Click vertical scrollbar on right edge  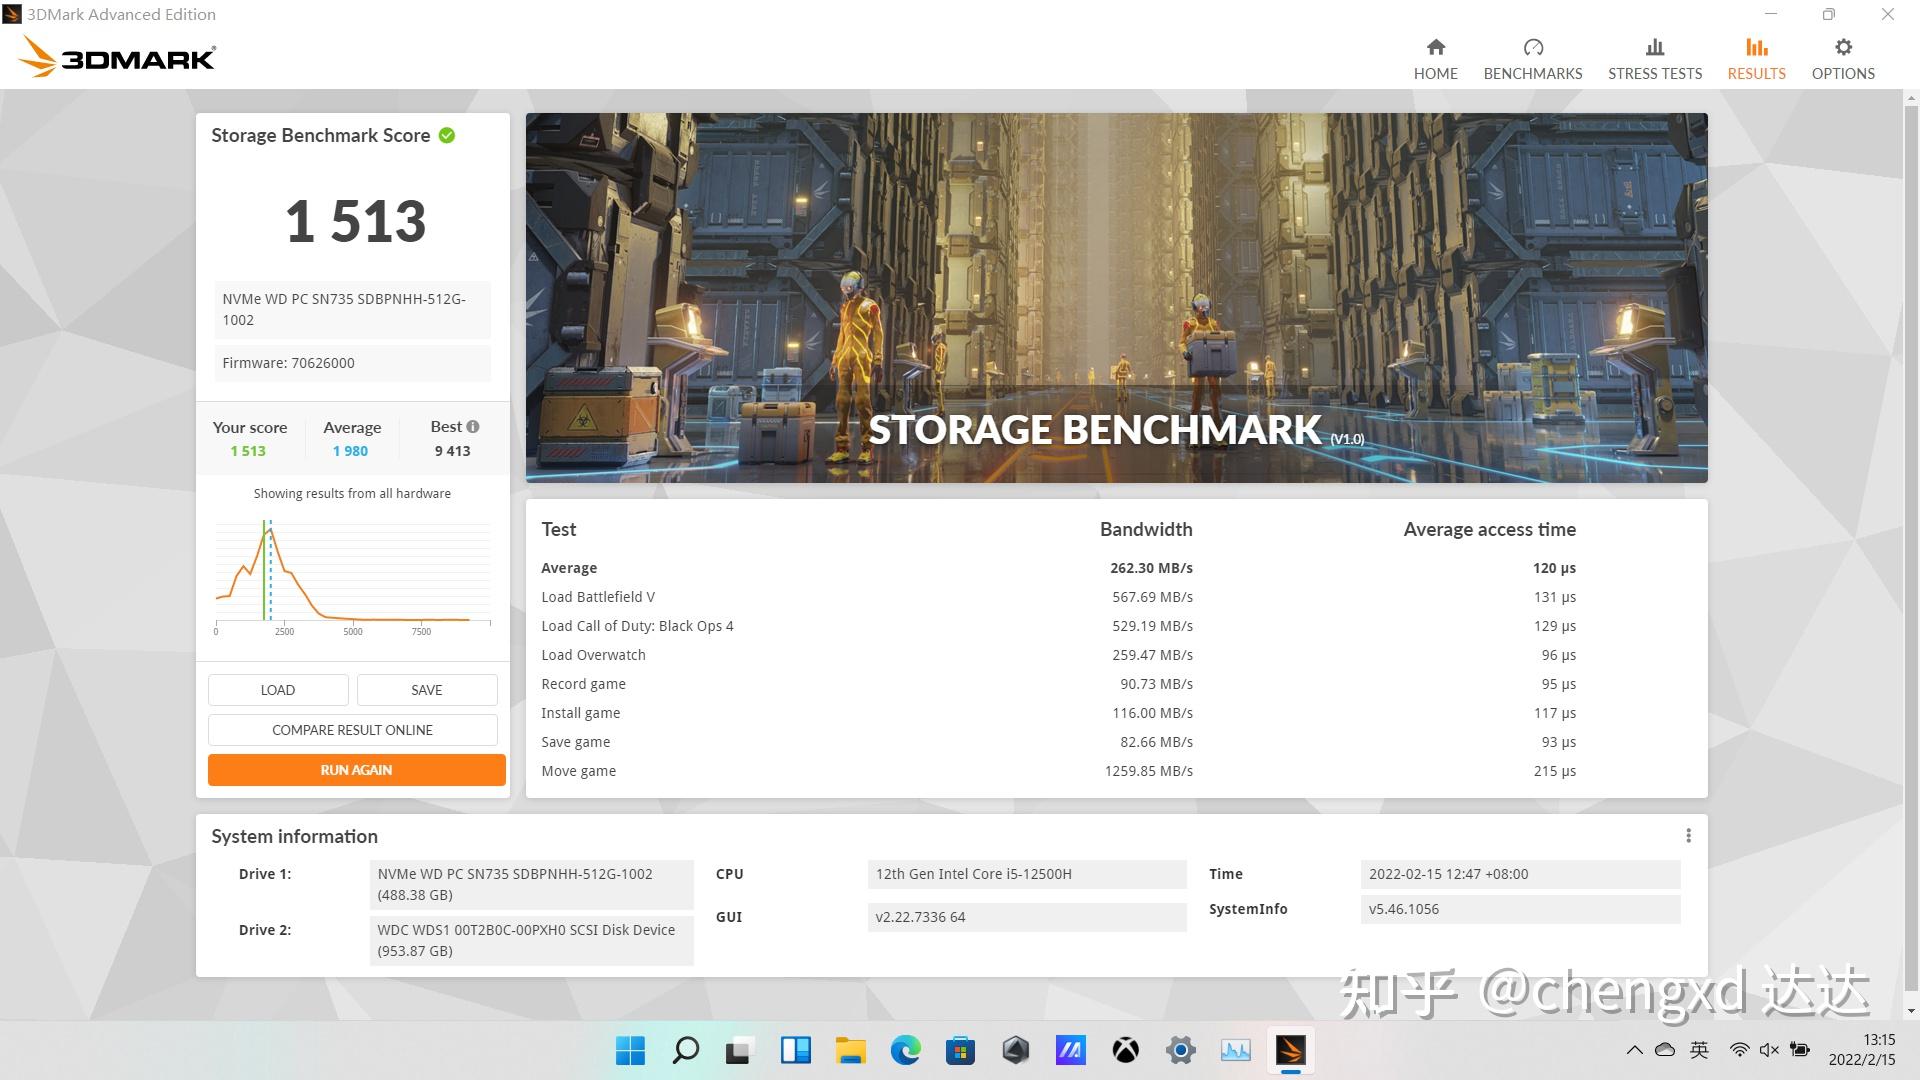pyautogui.click(x=1911, y=550)
